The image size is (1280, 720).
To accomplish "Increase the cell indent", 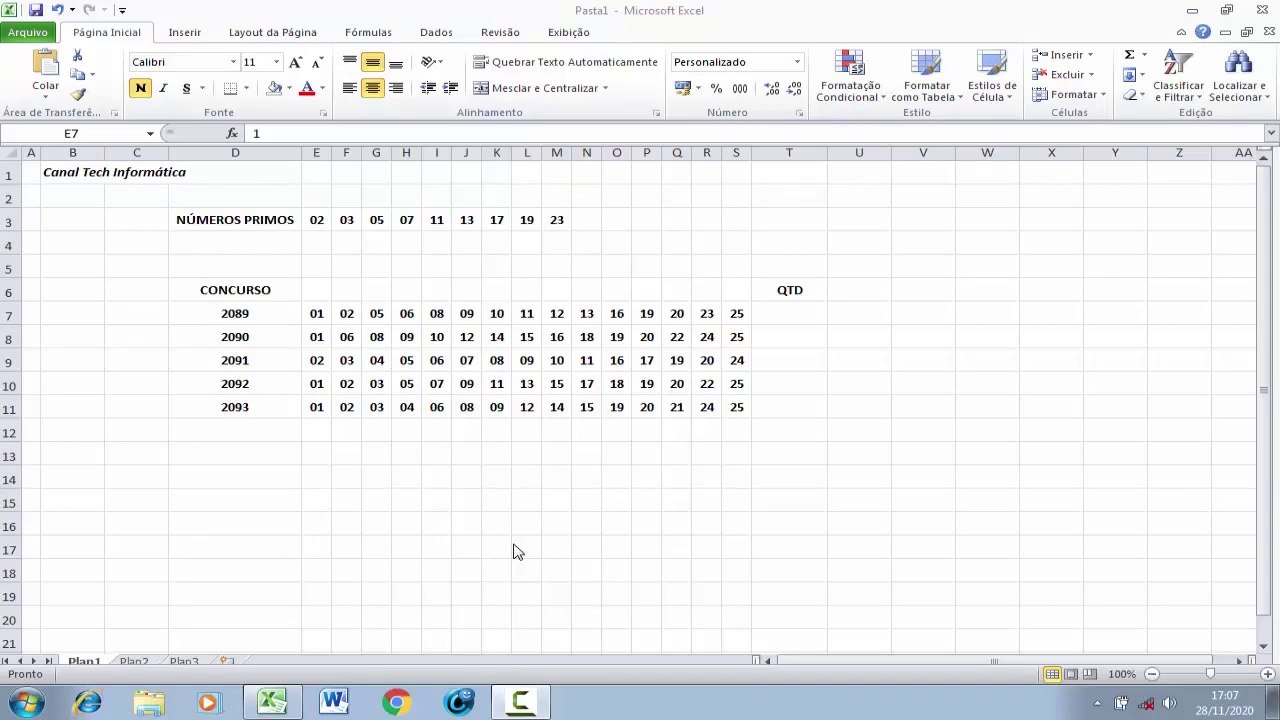I will click(450, 88).
